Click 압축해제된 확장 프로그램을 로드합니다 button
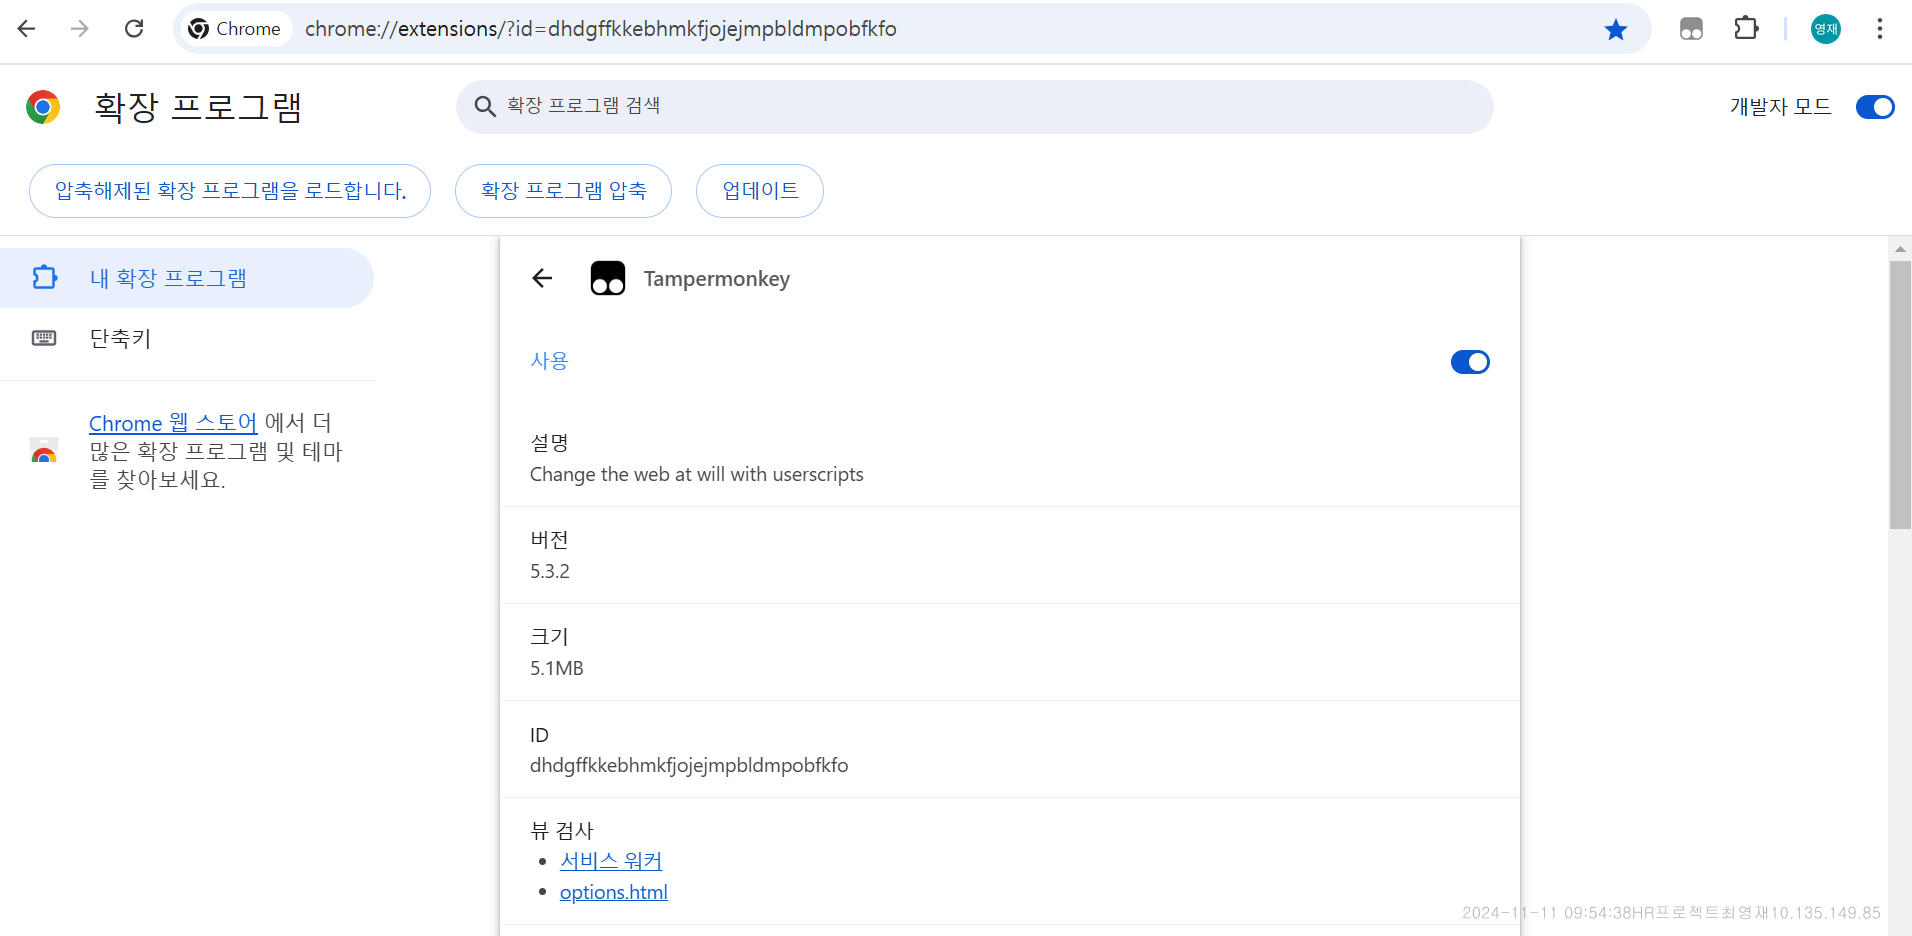The image size is (1912, 936). (230, 191)
